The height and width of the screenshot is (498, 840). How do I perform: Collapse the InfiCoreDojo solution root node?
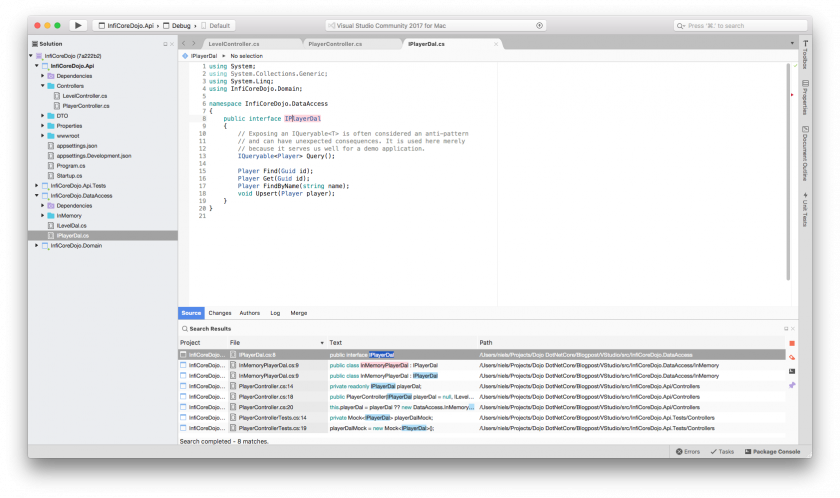pos(31,56)
